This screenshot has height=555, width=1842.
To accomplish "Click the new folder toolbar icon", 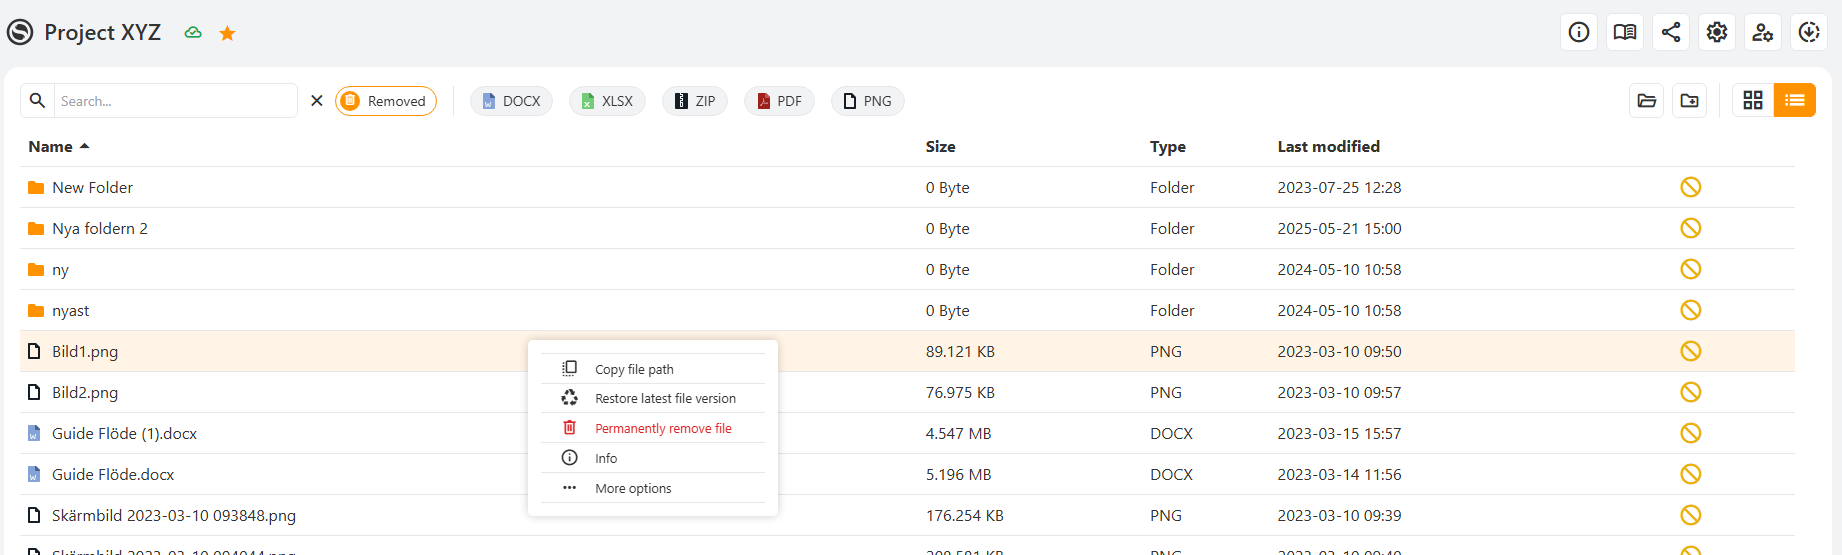I will pyautogui.click(x=1690, y=100).
